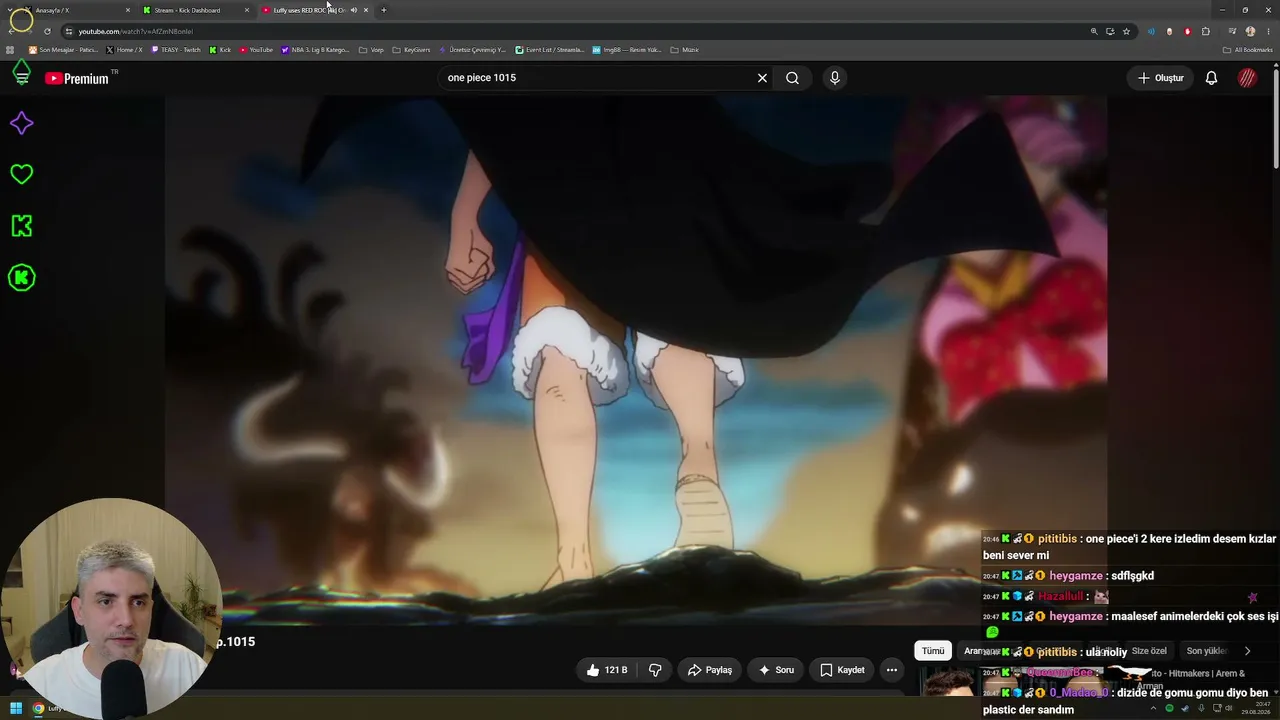1280x720 pixels.
Task: Select the Size özel filter chip
Action: pos(1149,651)
